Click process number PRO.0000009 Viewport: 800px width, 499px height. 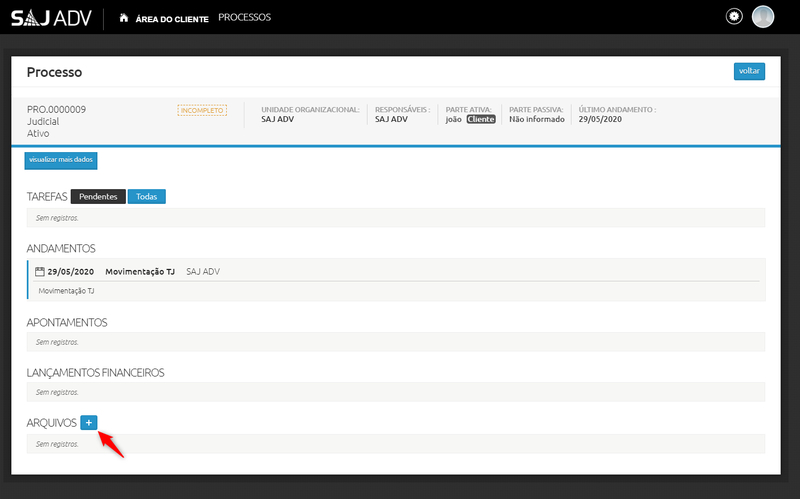pyautogui.click(x=56, y=109)
